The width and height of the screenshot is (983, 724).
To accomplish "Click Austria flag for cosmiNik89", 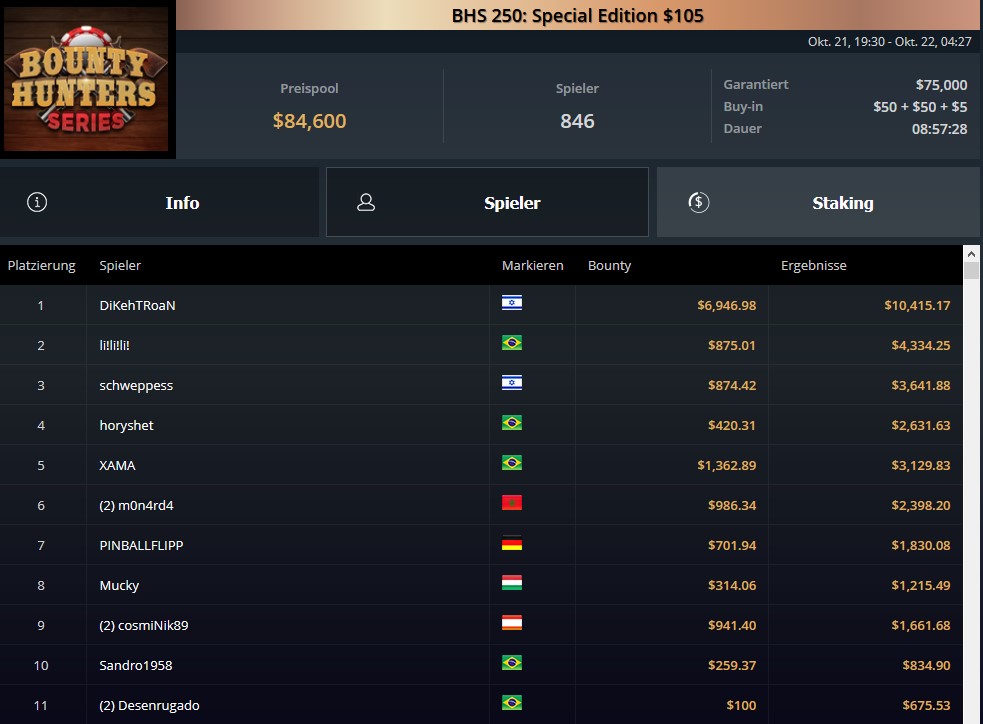I will pyautogui.click(x=512, y=623).
